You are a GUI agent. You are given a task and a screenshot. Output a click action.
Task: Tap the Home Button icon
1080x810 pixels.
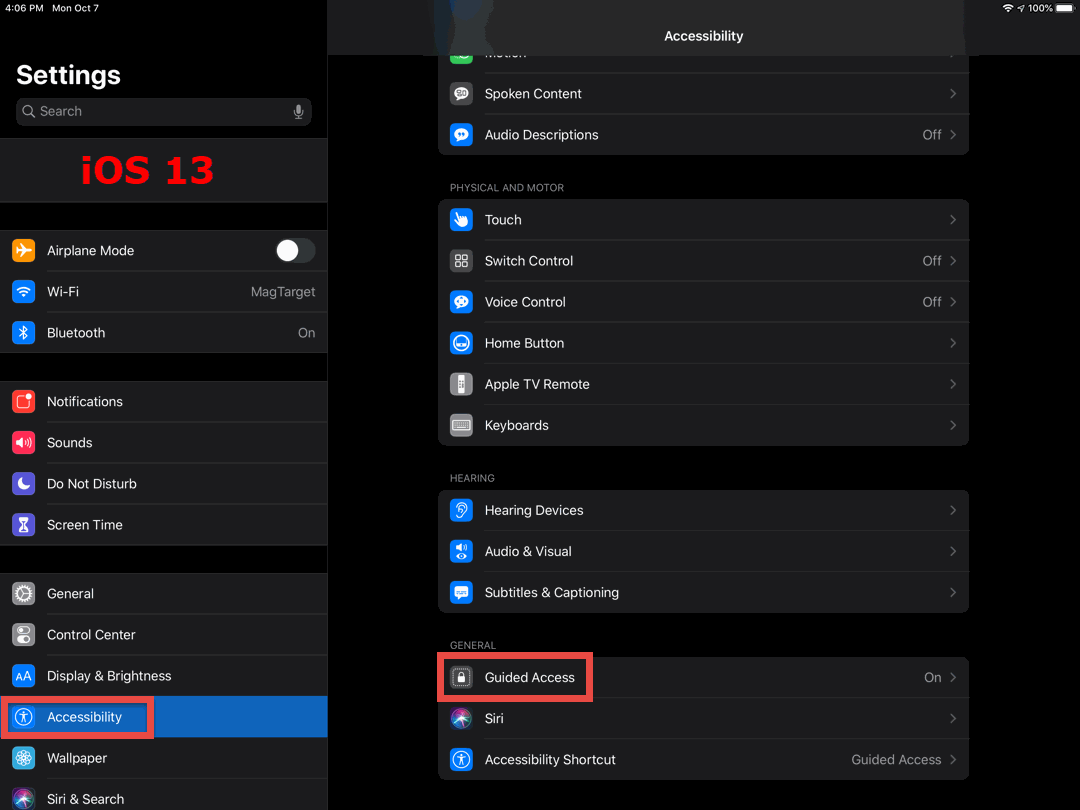pyautogui.click(x=461, y=343)
